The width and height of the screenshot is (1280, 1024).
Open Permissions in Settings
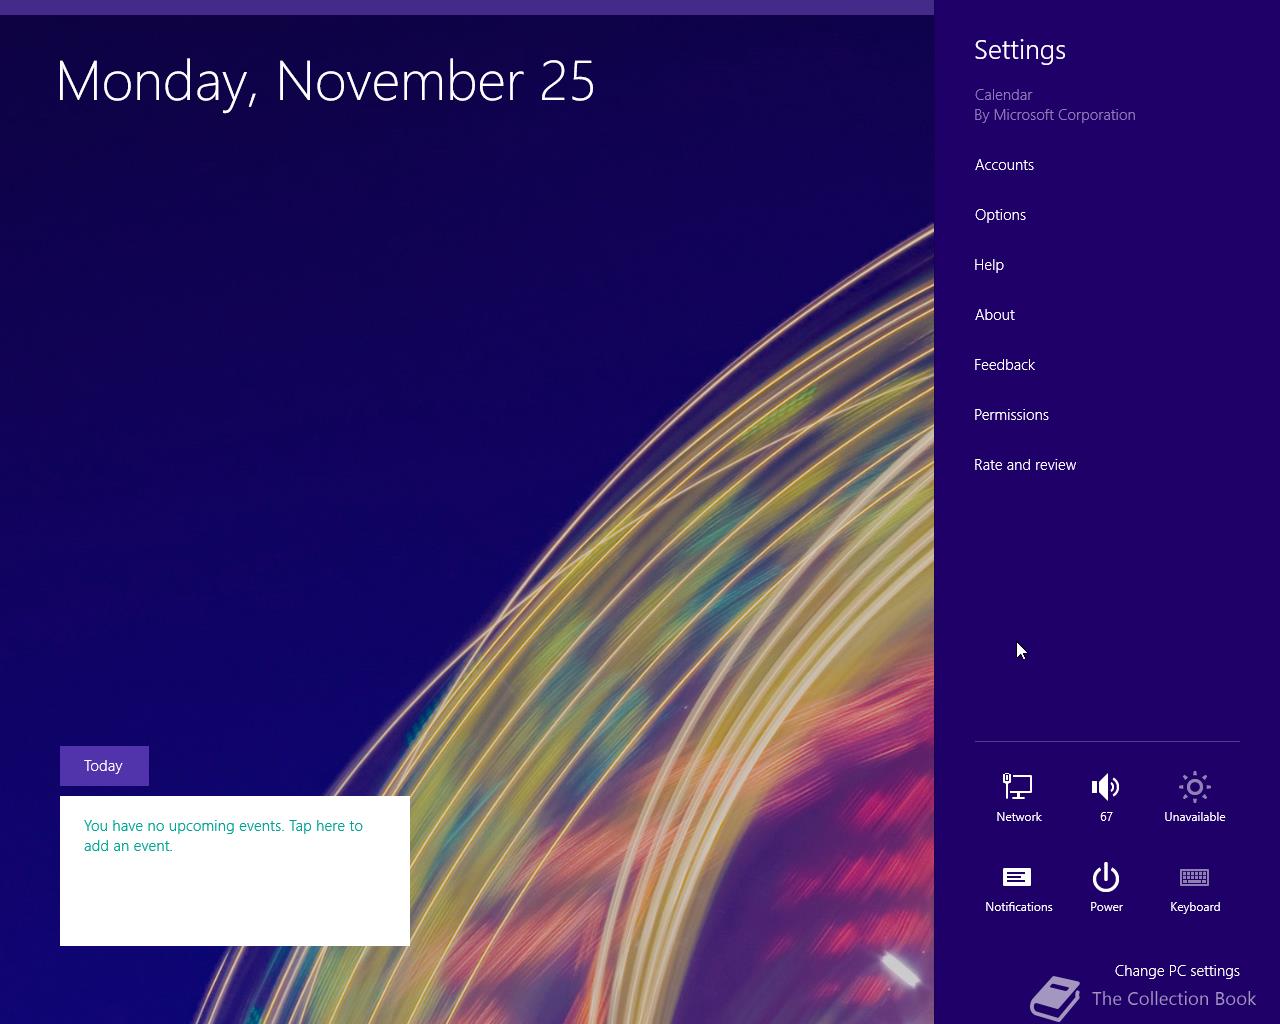pyautogui.click(x=1011, y=415)
